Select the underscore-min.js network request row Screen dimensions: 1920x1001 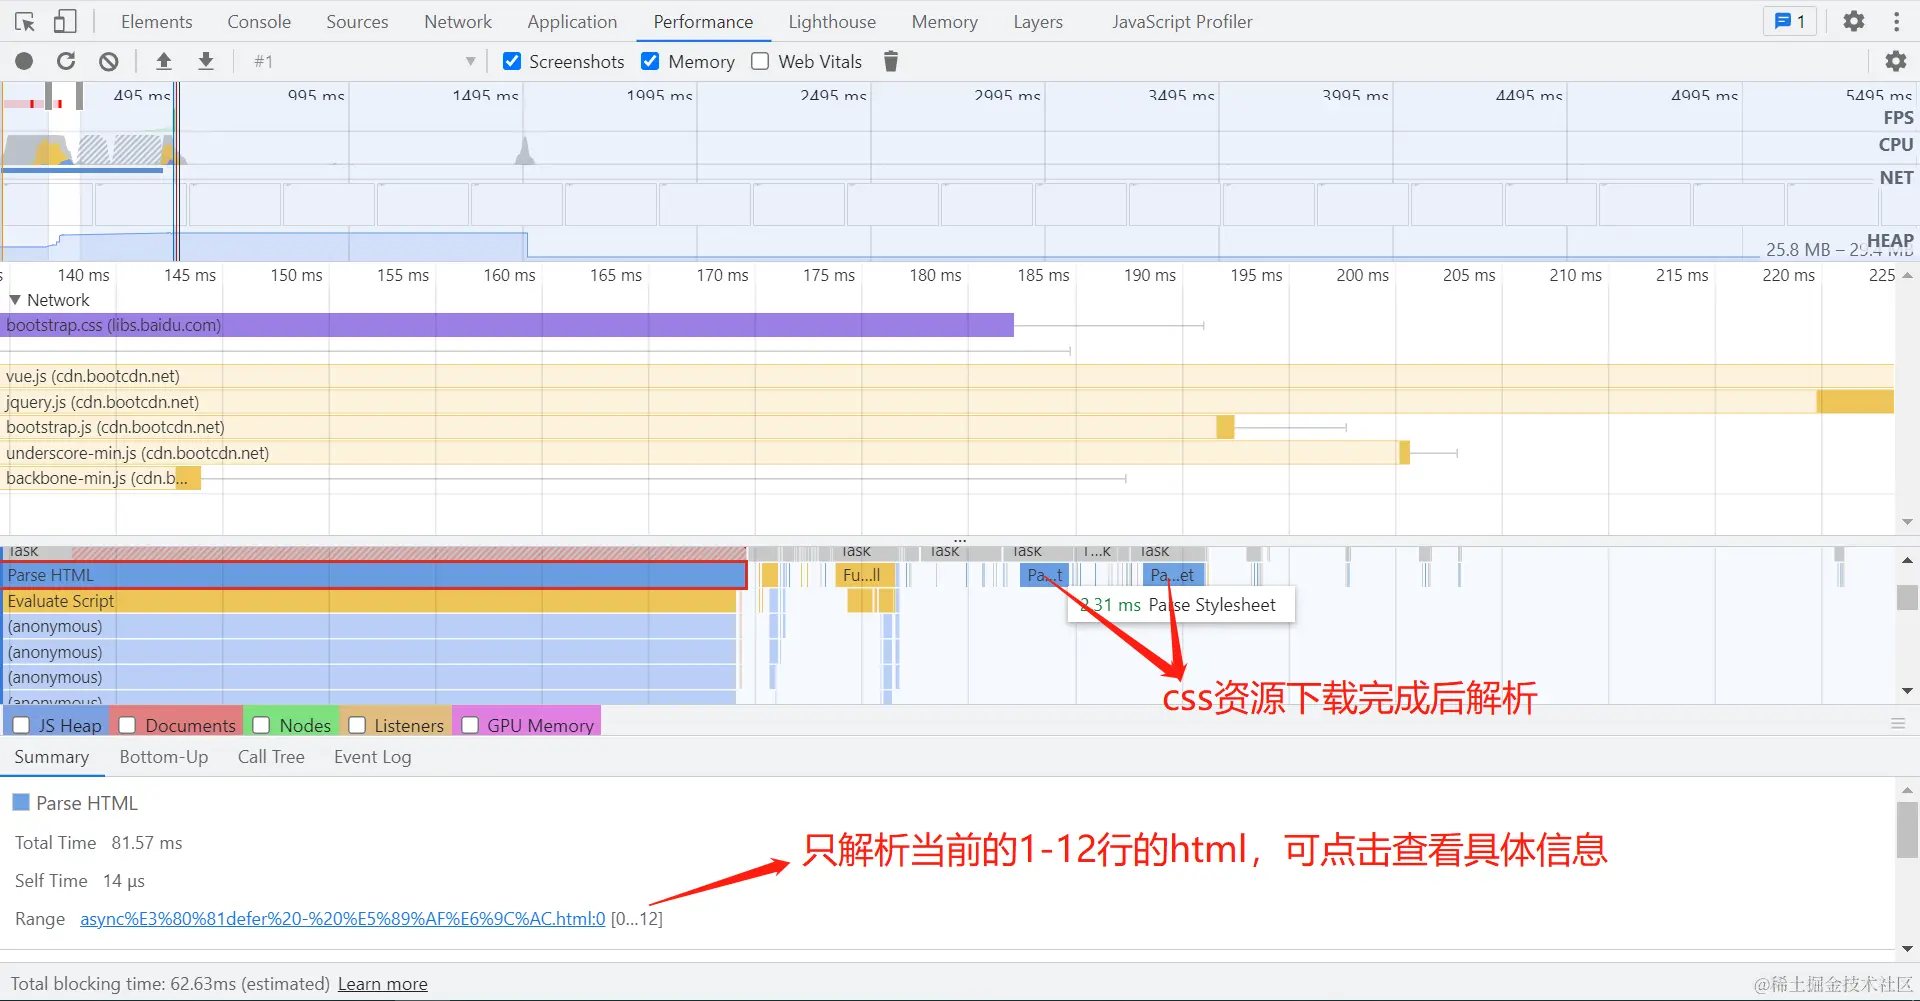(705, 453)
